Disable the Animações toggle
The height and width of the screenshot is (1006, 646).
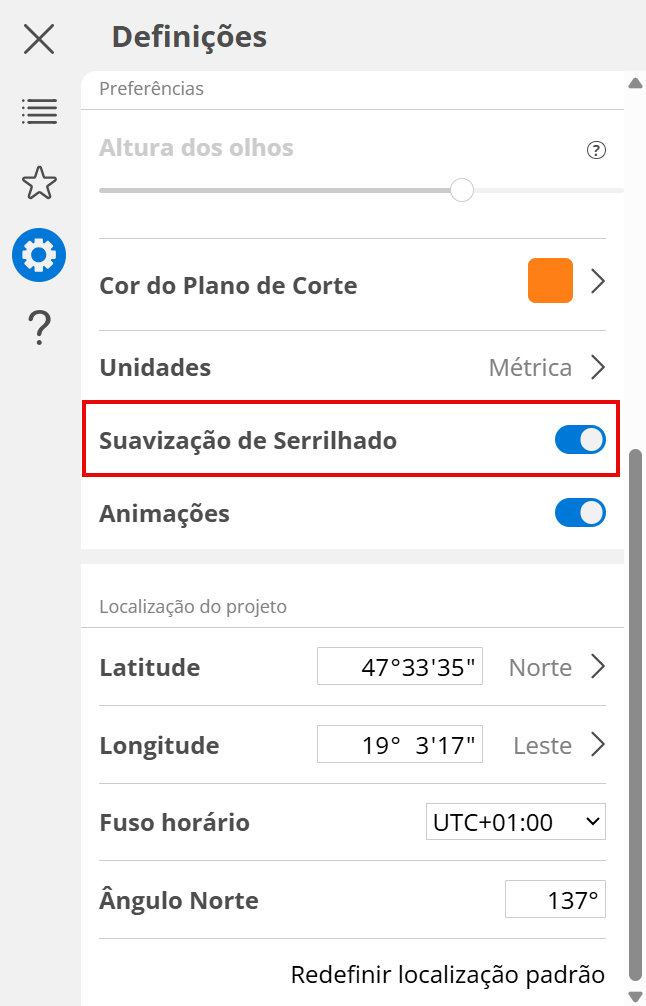pos(580,513)
